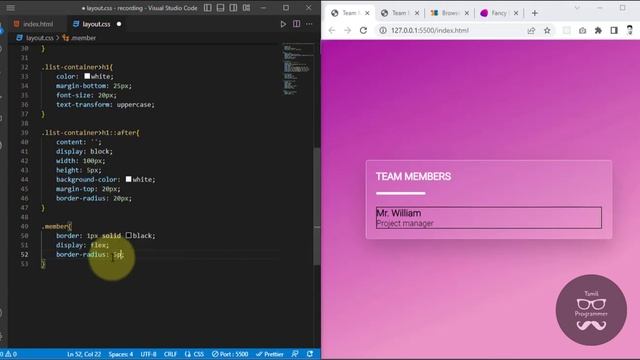Change encoding via UTF-8 status item

148,354
